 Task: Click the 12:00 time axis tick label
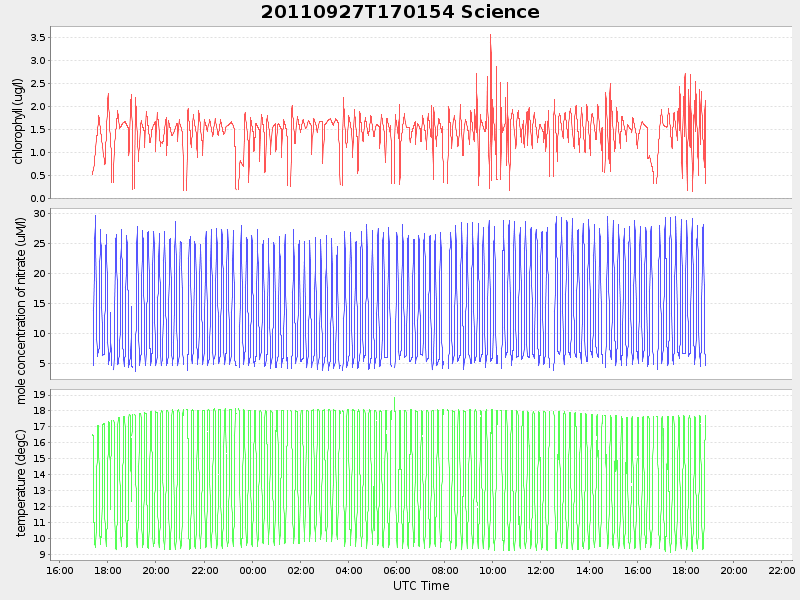click(x=540, y=571)
